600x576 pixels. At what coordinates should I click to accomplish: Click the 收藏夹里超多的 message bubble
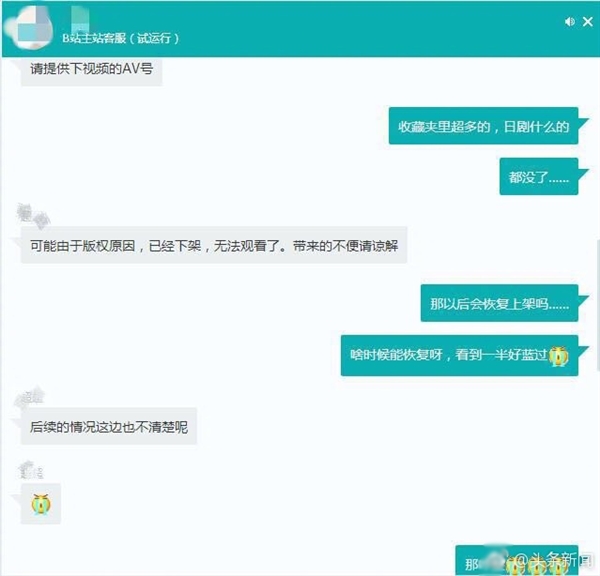coord(483,126)
